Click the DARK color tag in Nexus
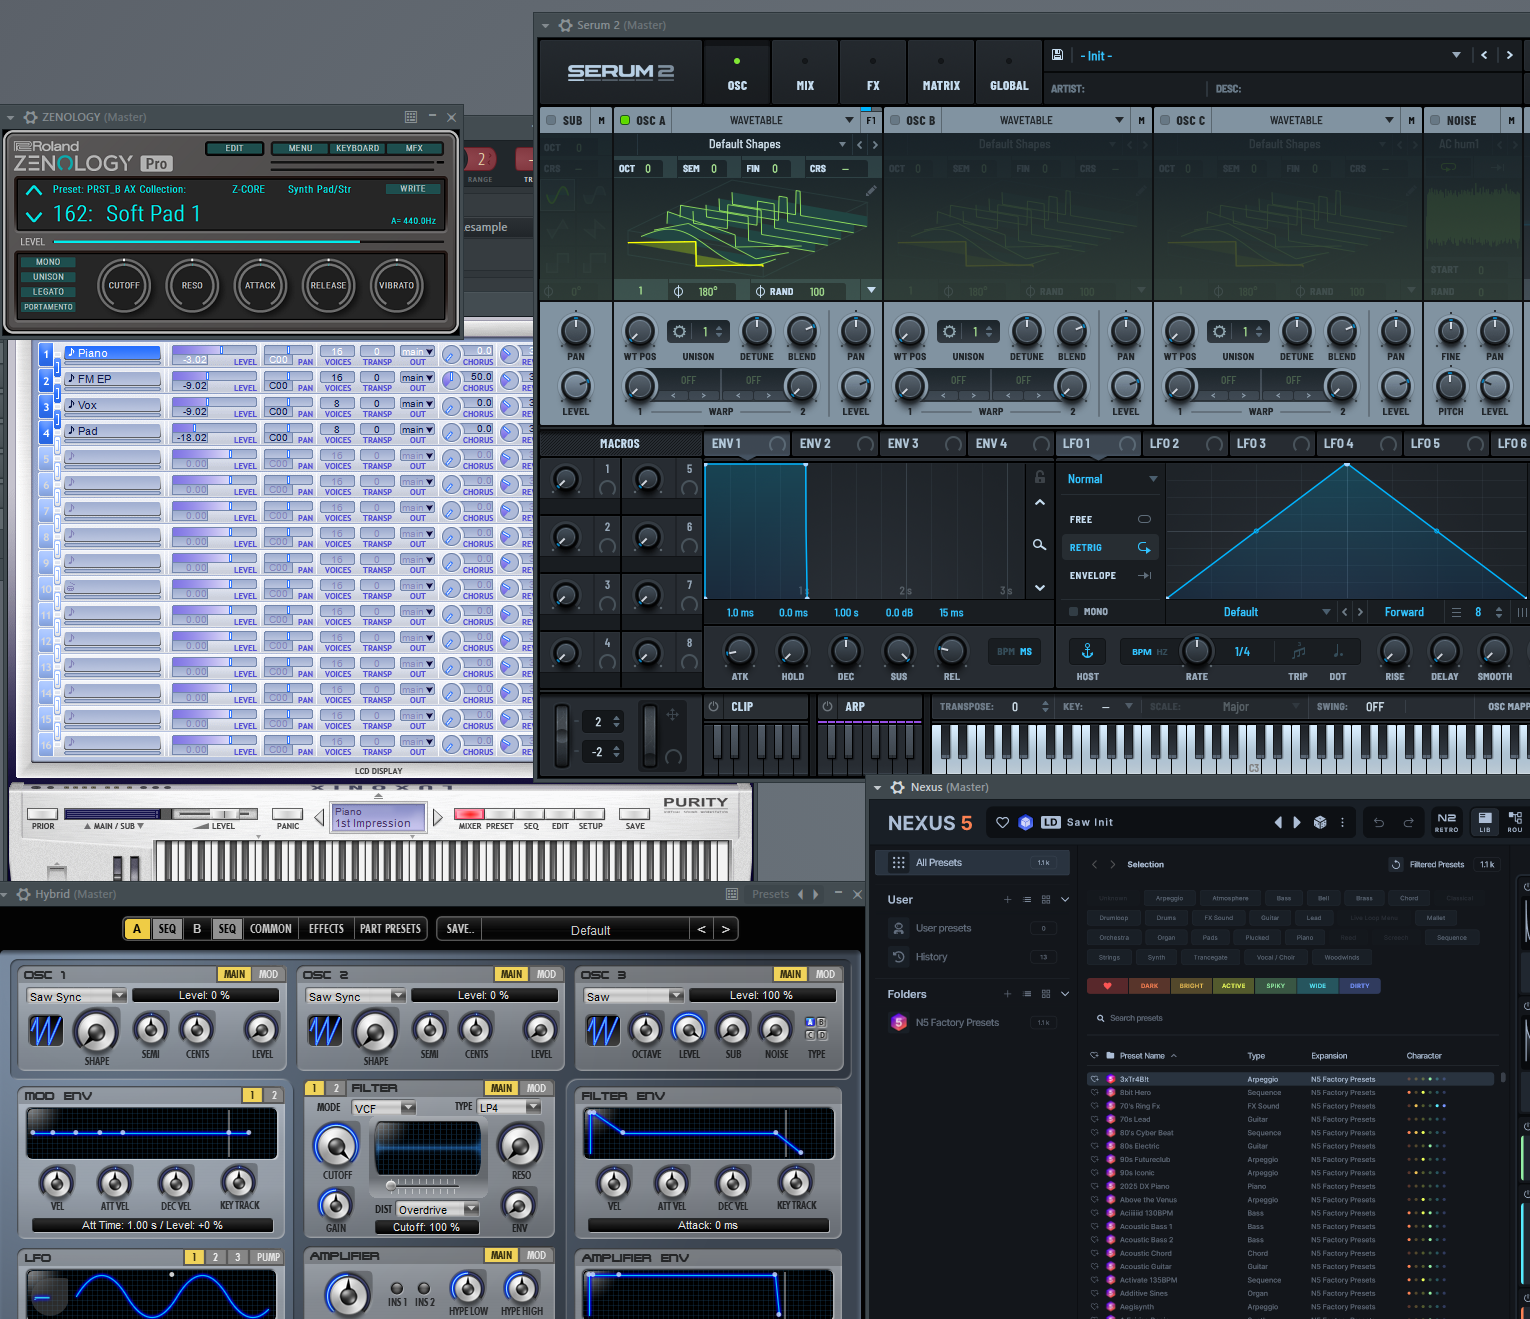Viewport: 1530px width, 1319px height. point(1149,985)
